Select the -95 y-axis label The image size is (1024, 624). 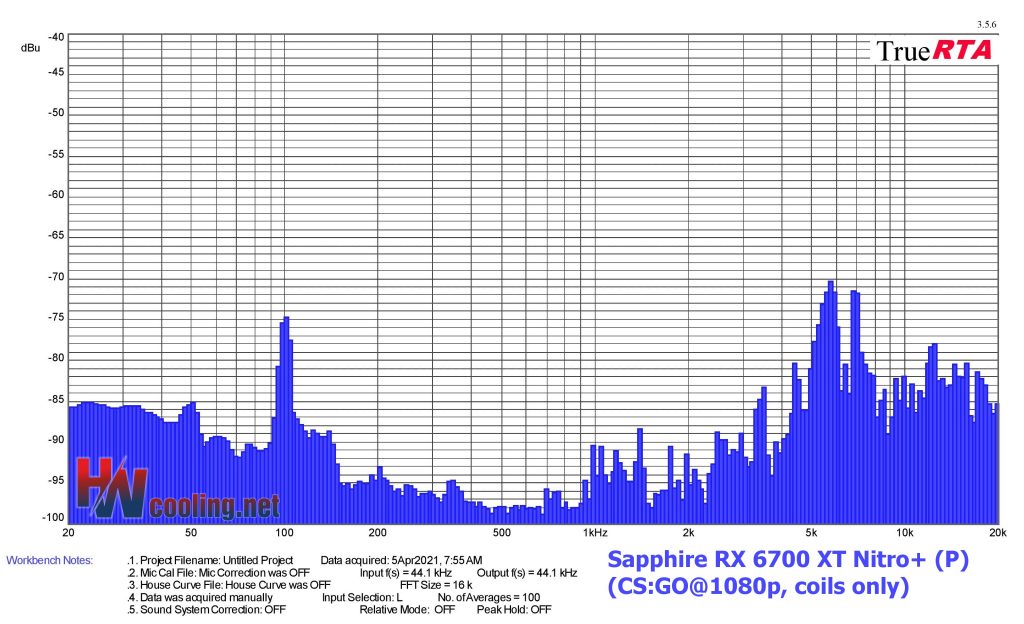pos(56,480)
